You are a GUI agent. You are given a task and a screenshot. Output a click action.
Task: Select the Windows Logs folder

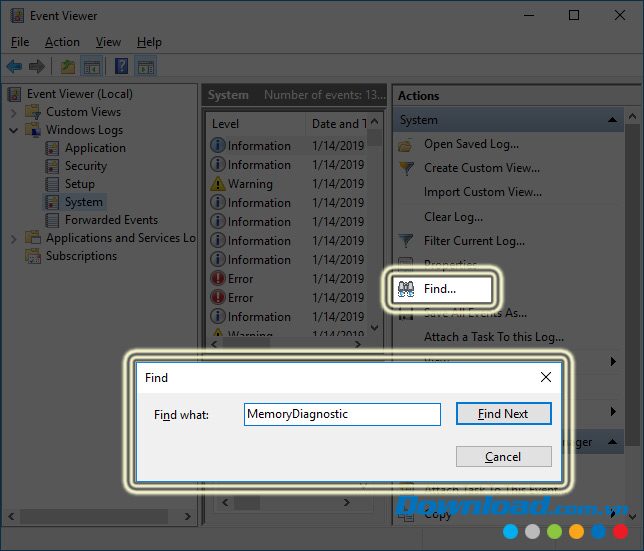[x=84, y=130]
